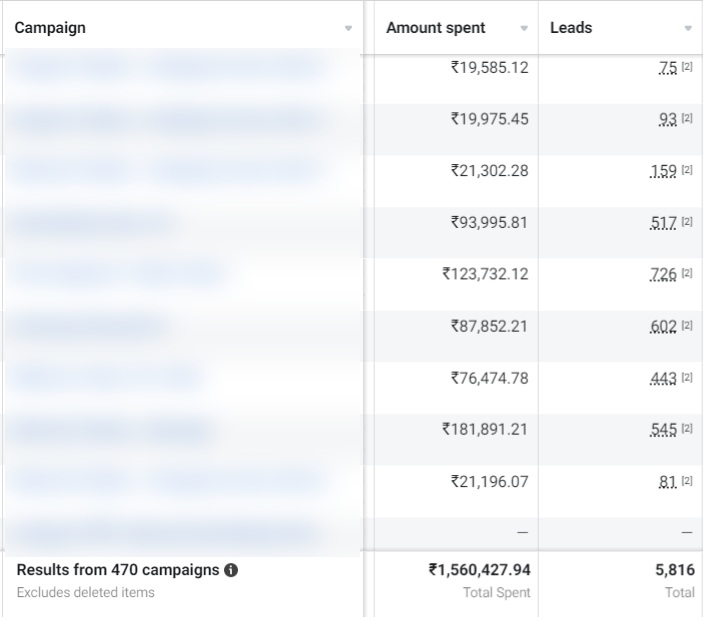The height and width of the screenshot is (617, 703).
Task: Click the ₹19,975.45 amount cell
Action: tap(490, 119)
